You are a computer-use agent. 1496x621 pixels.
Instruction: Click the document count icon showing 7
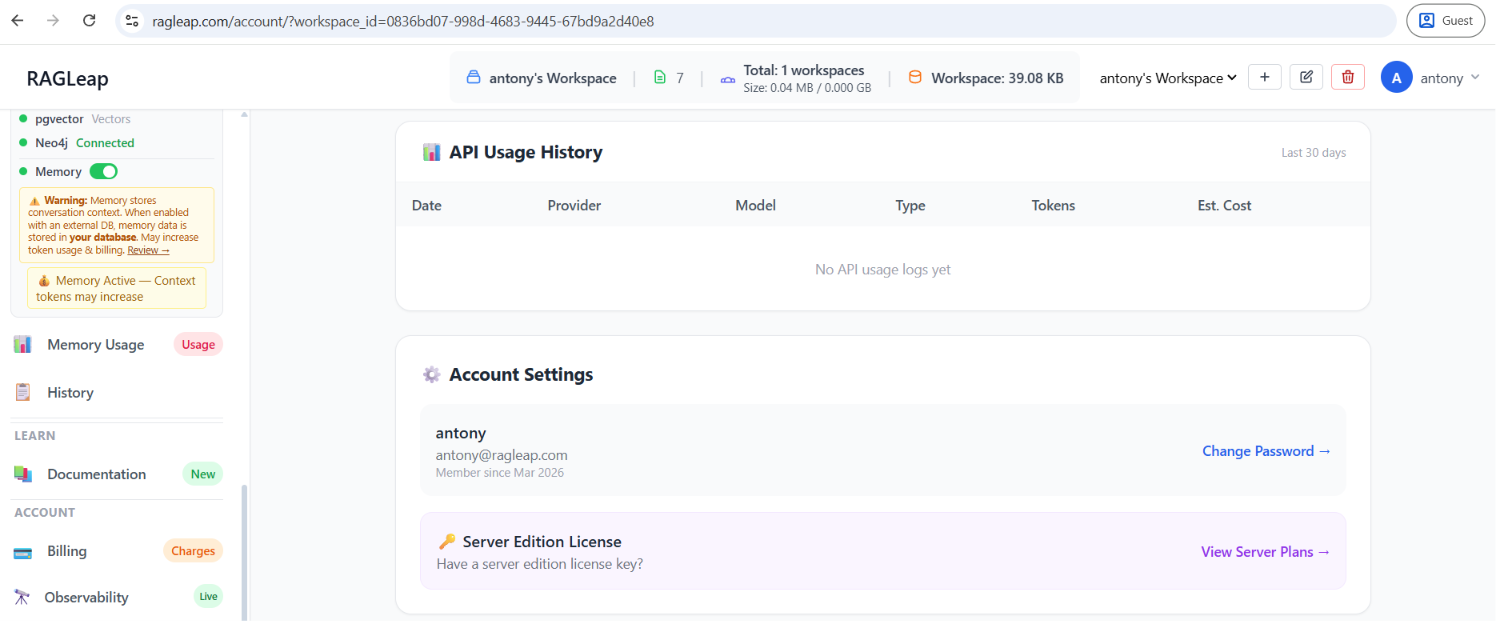point(659,78)
